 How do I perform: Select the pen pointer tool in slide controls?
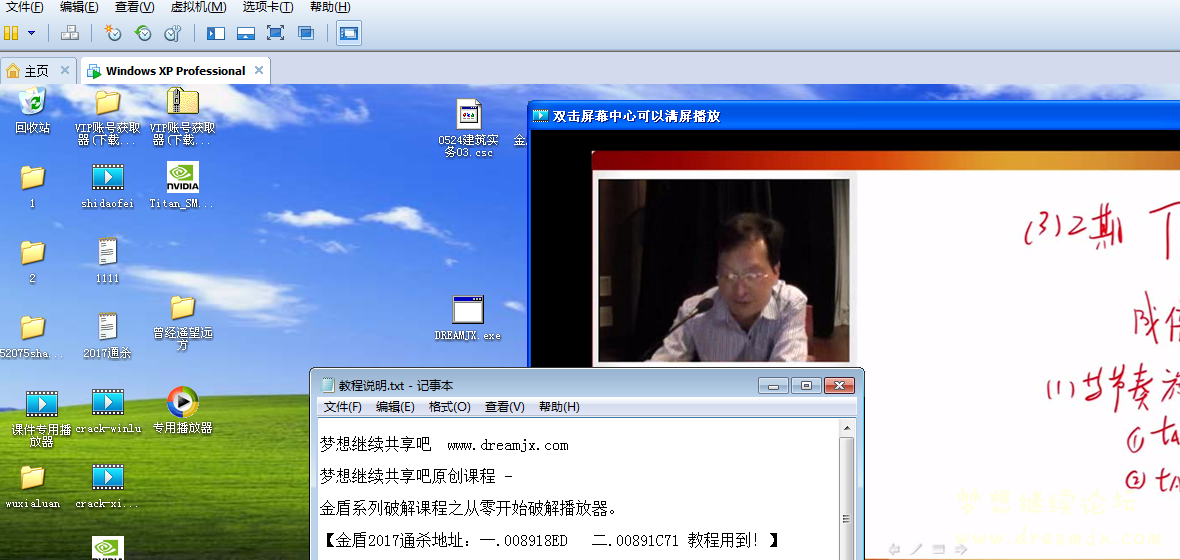917,549
